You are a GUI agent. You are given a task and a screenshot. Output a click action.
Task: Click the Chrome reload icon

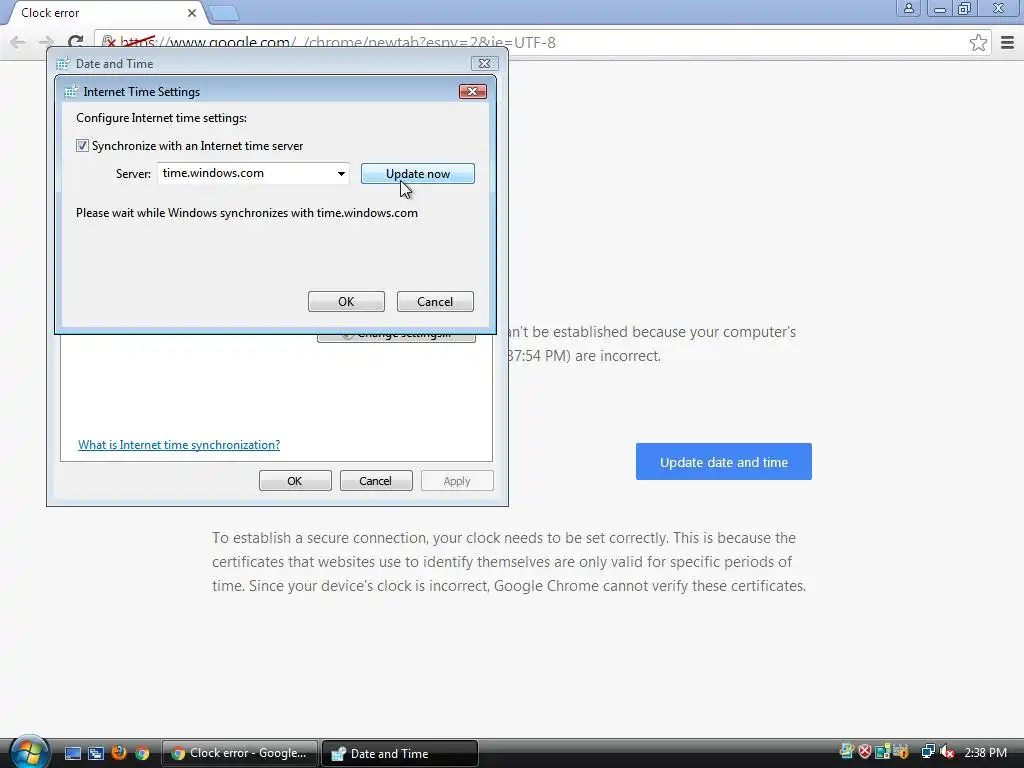coord(76,42)
